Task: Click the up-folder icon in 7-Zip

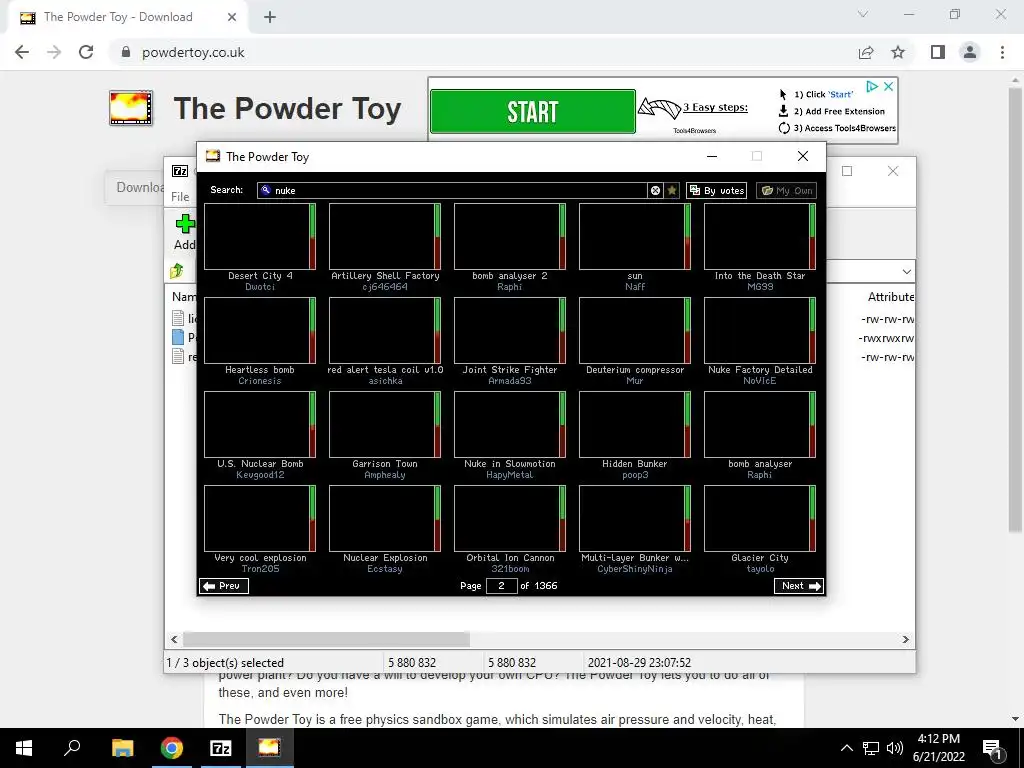Action: point(176,271)
